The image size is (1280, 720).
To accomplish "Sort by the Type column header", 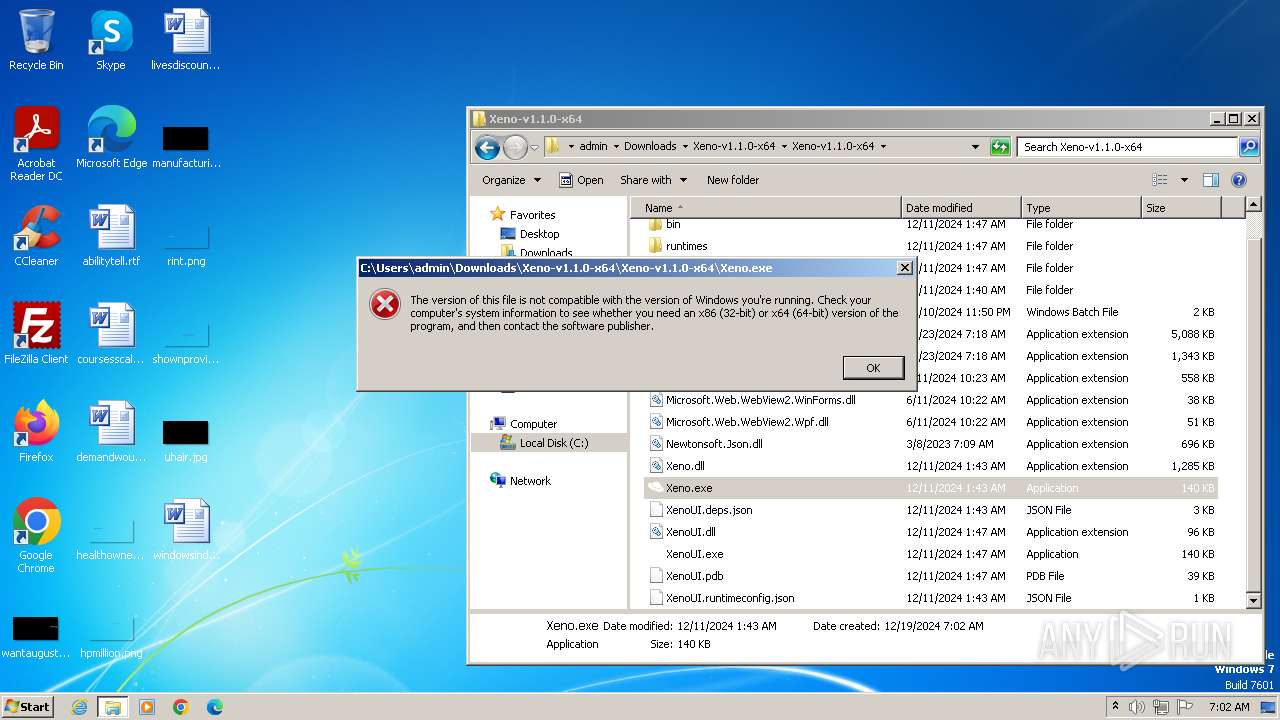I will (1081, 208).
